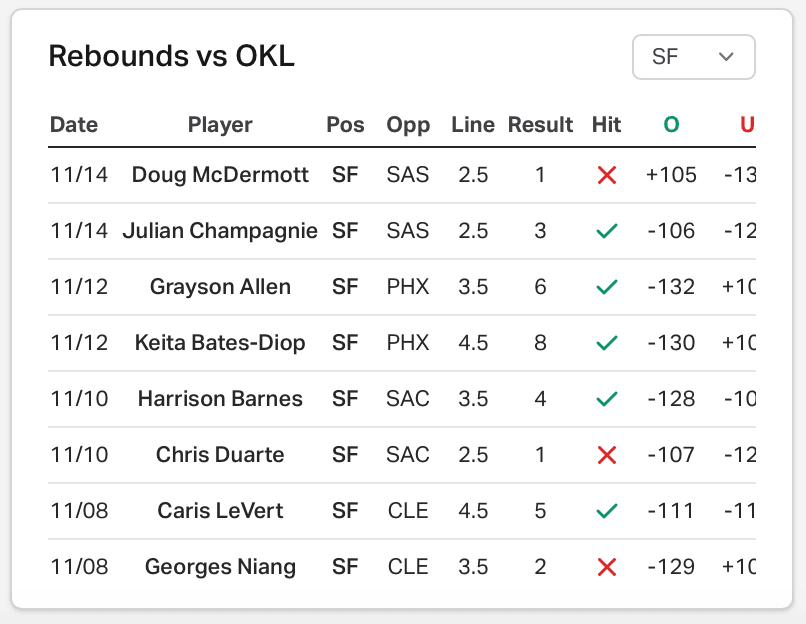Sort by the Date column header
This screenshot has height=624, width=806.
tap(74, 125)
